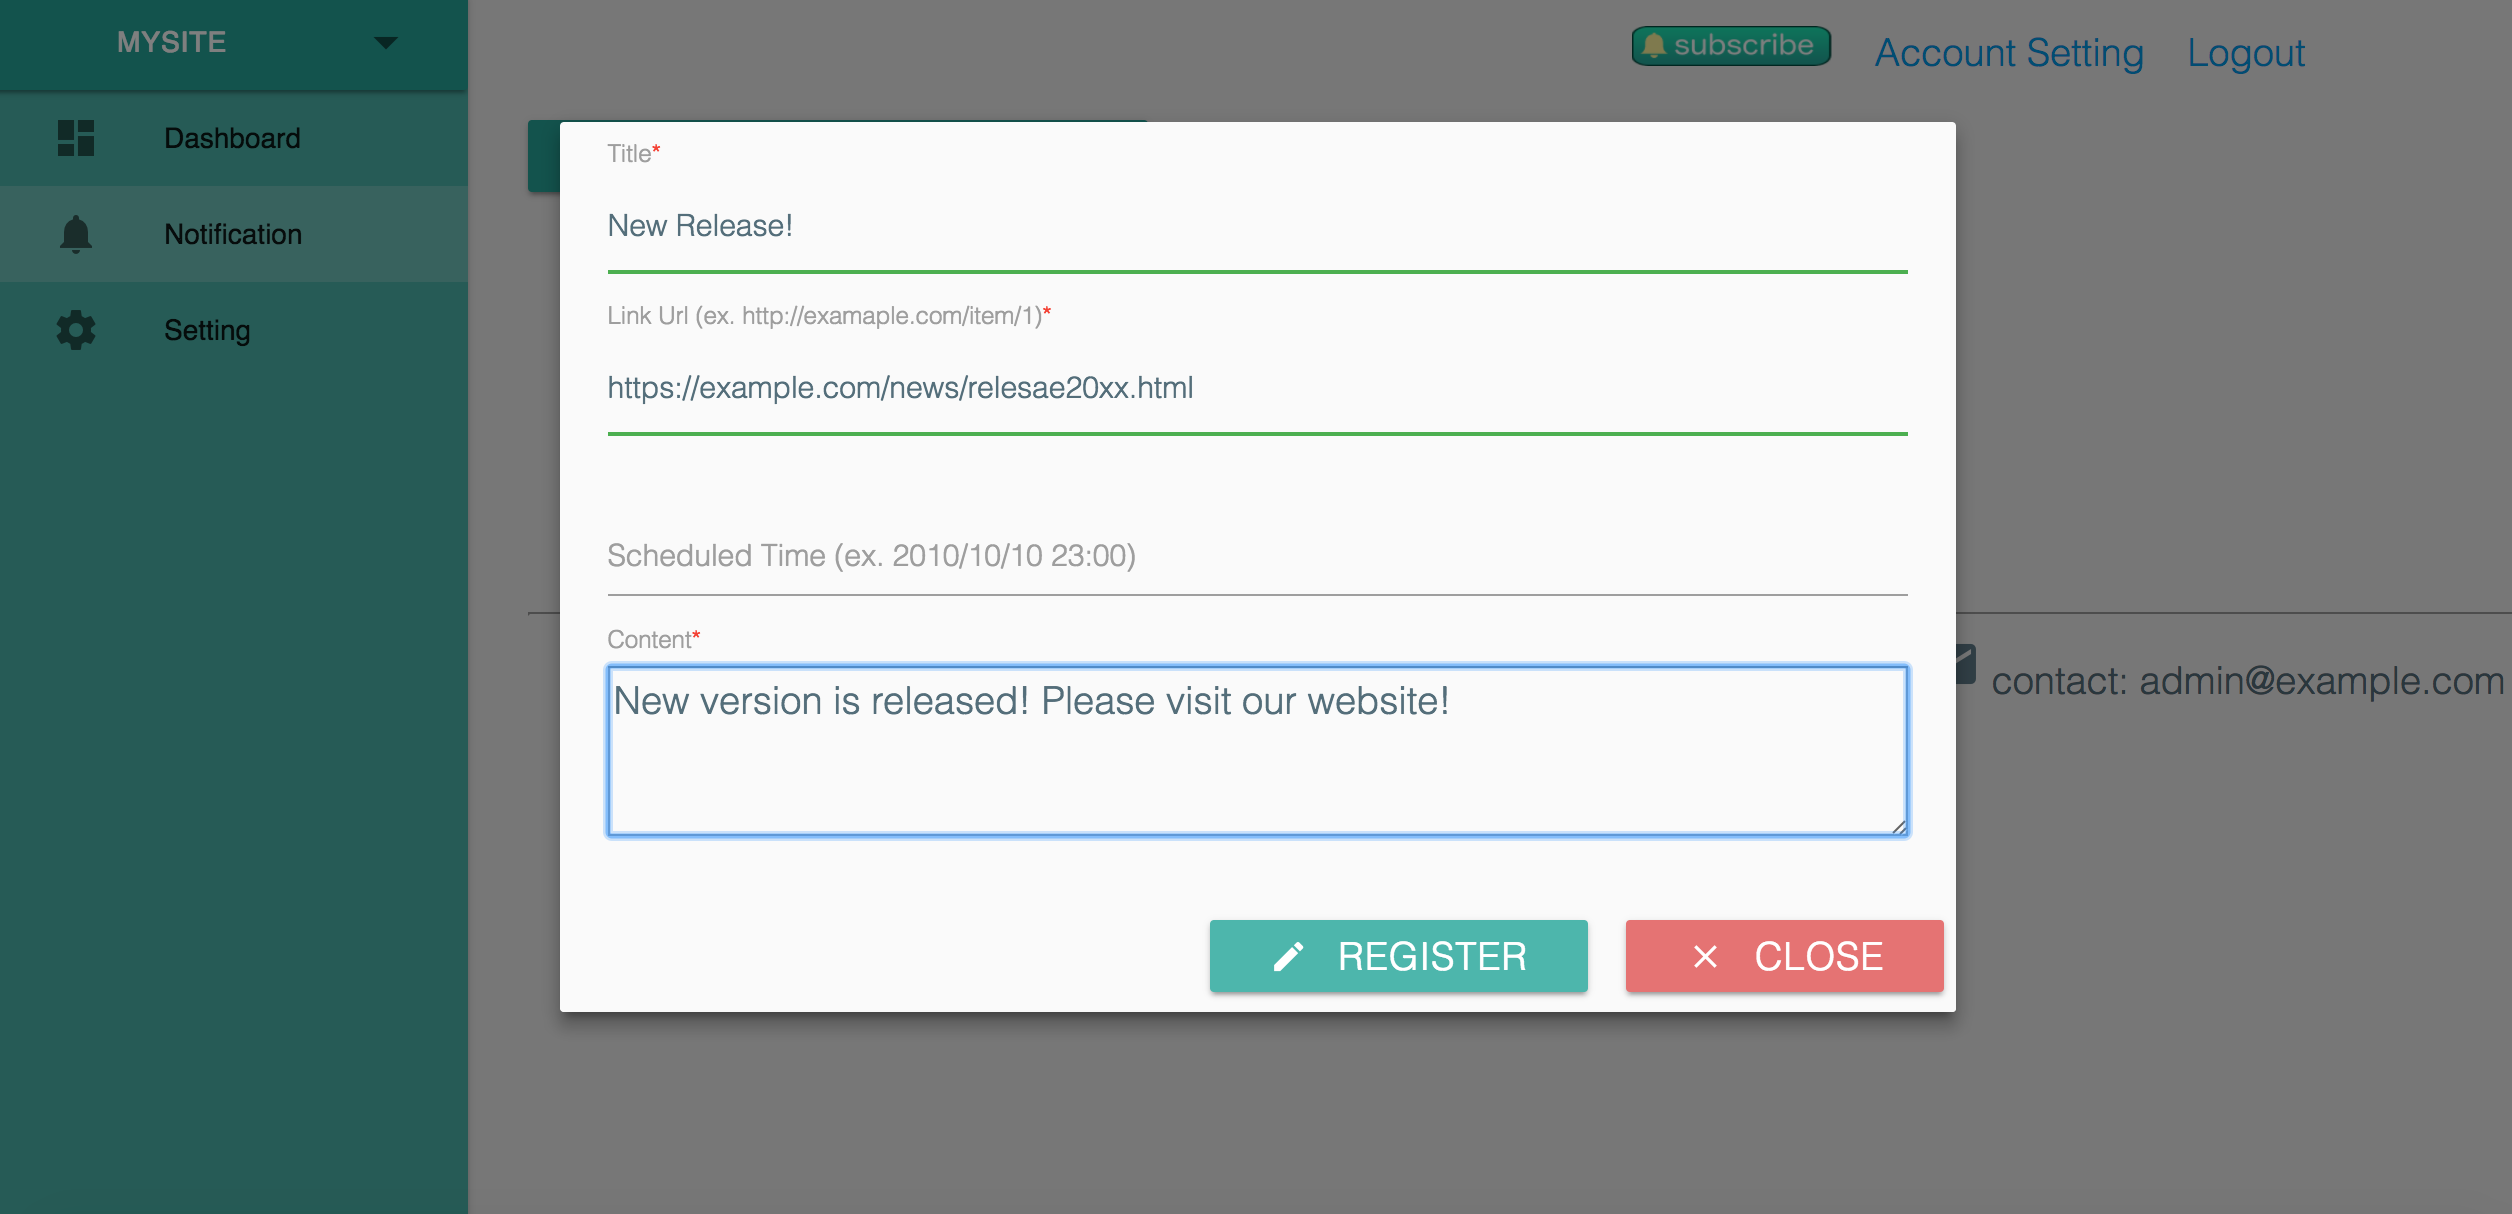Screen dimensions: 2512x1214
Task: Click the Dashboard grid icon
Action: point(76,138)
